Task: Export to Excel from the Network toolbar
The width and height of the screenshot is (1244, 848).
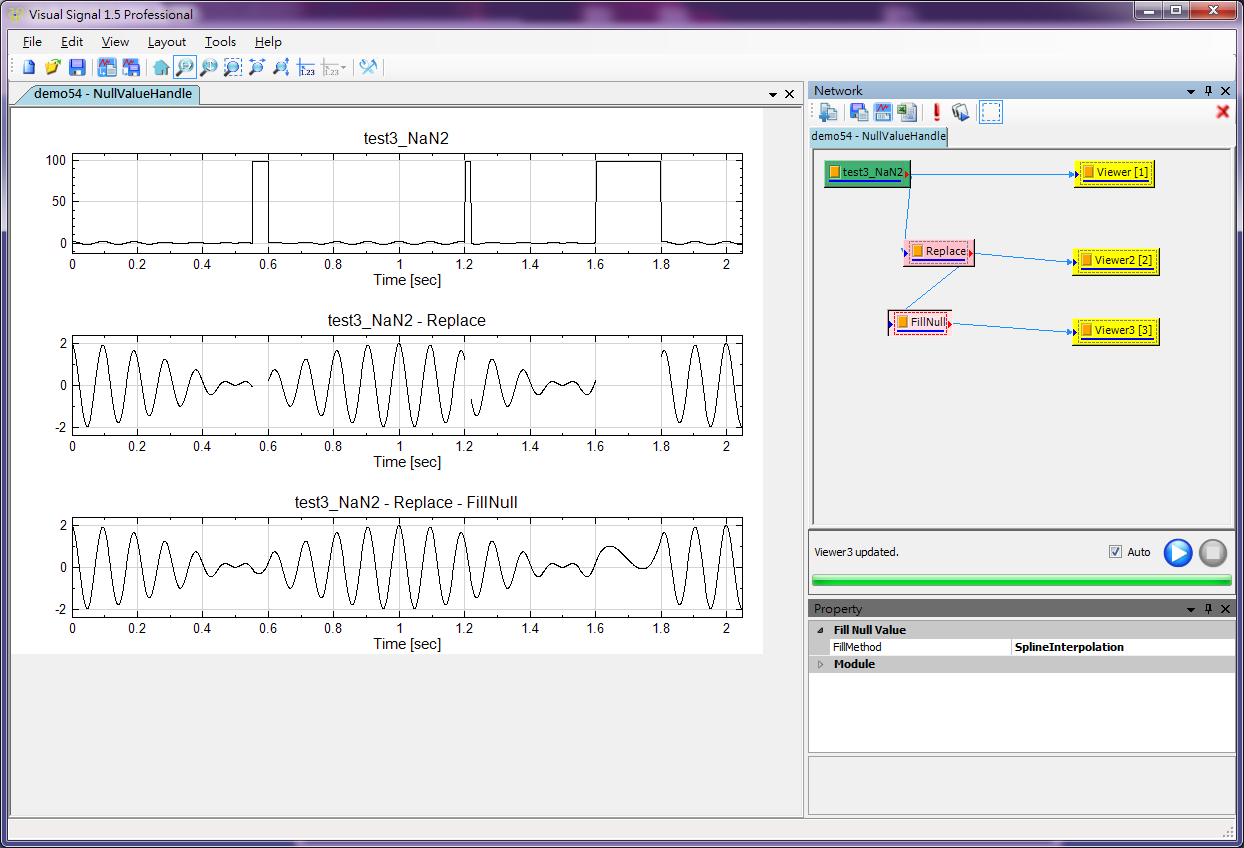Action: click(907, 112)
